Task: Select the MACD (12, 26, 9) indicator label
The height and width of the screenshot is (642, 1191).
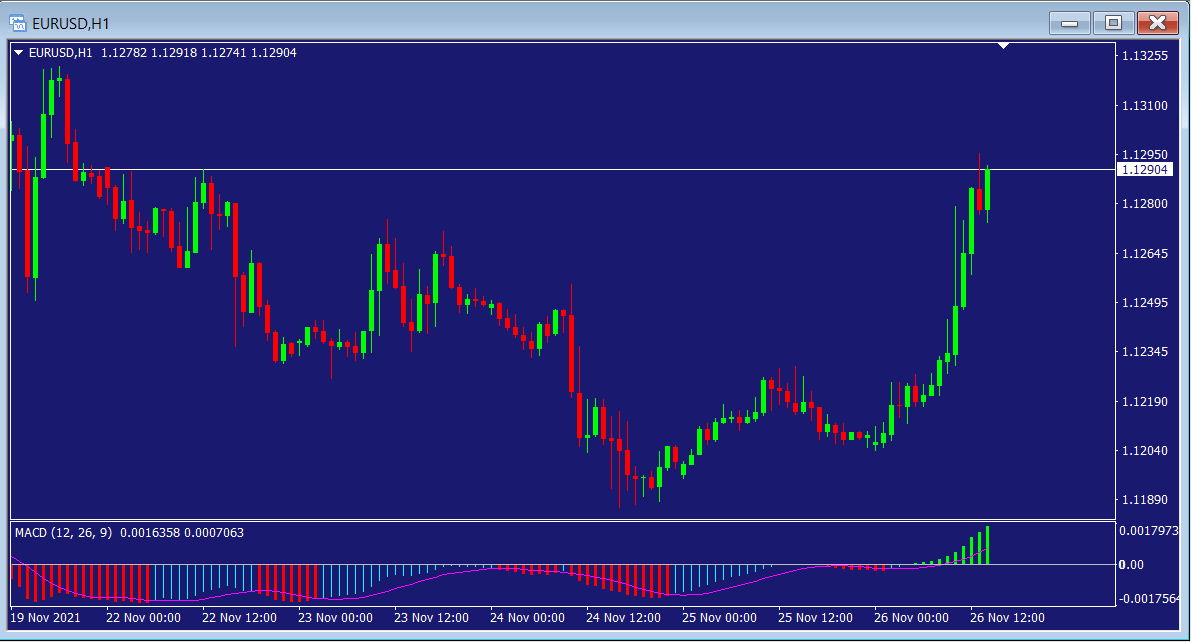Action: click(65, 533)
